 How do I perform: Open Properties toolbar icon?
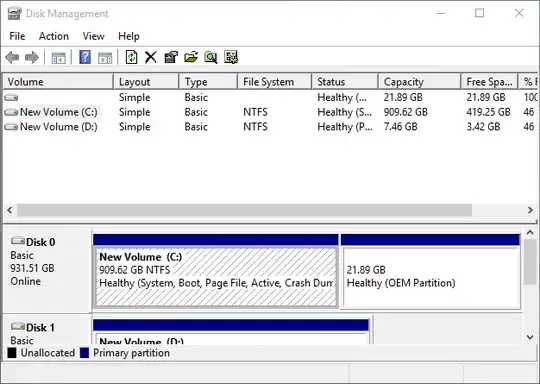(171, 57)
